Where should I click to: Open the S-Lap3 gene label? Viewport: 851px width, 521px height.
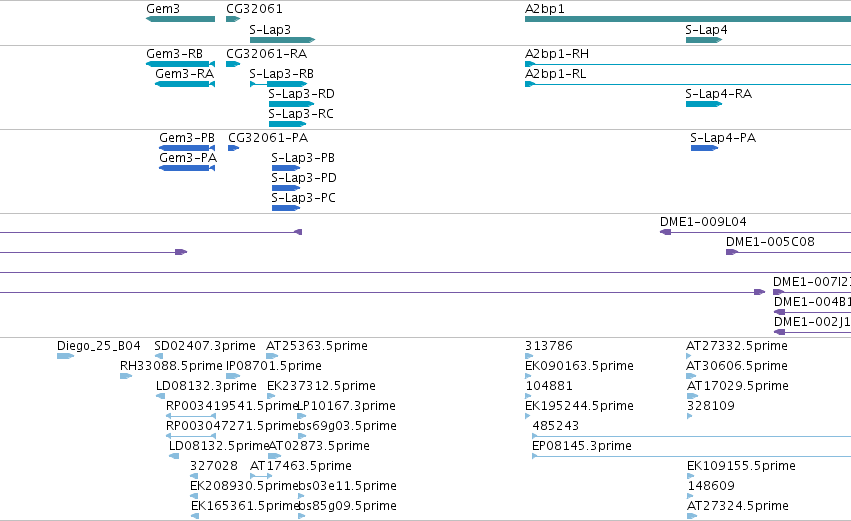click(270, 29)
